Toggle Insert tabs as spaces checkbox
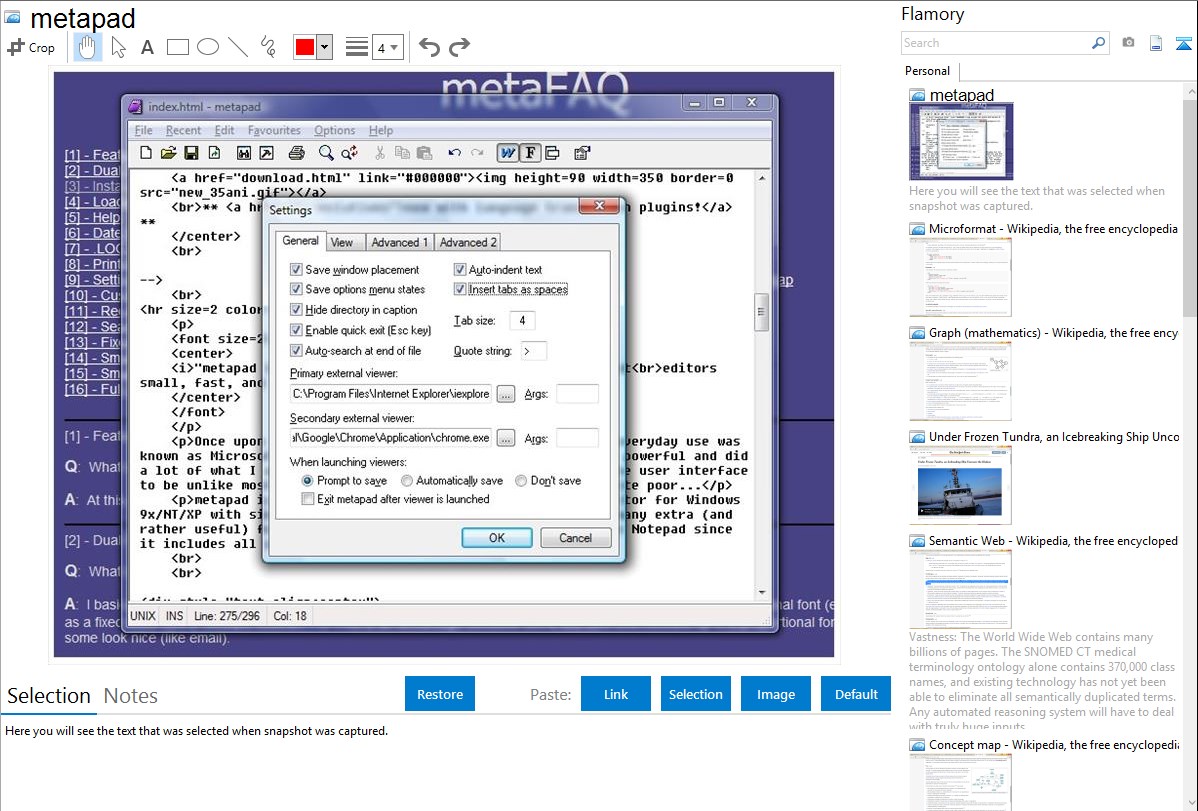Viewport: 1198px width, 811px height. (x=459, y=290)
